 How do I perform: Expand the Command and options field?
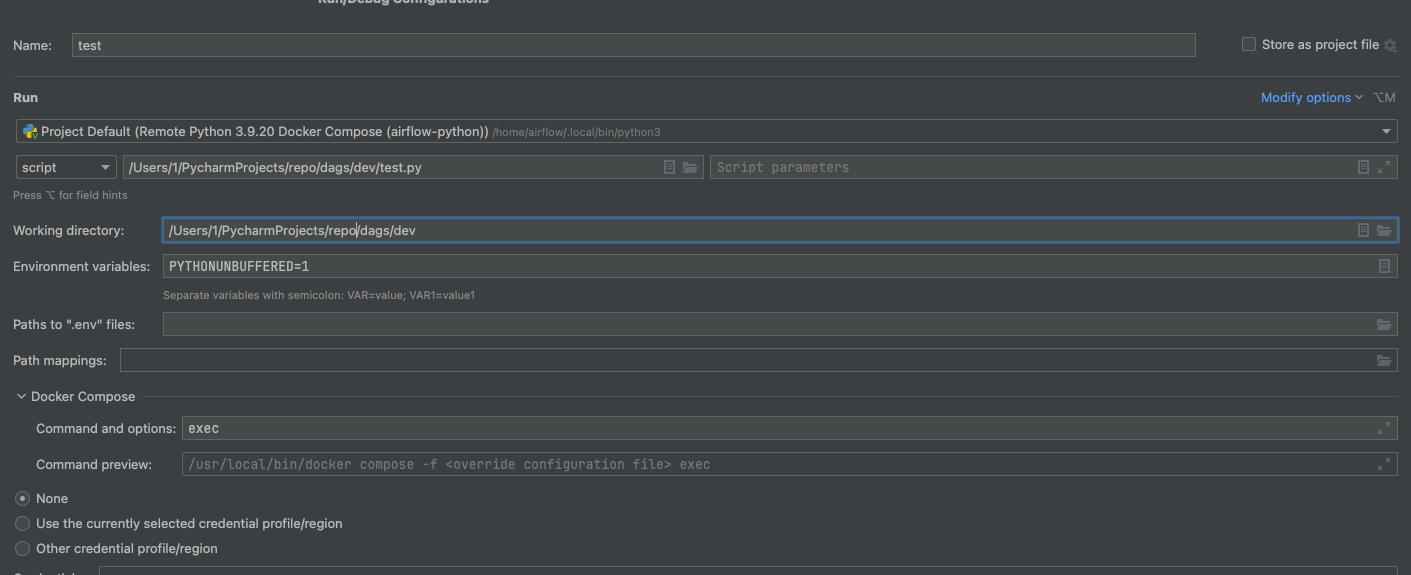click(x=1384, y=429)
